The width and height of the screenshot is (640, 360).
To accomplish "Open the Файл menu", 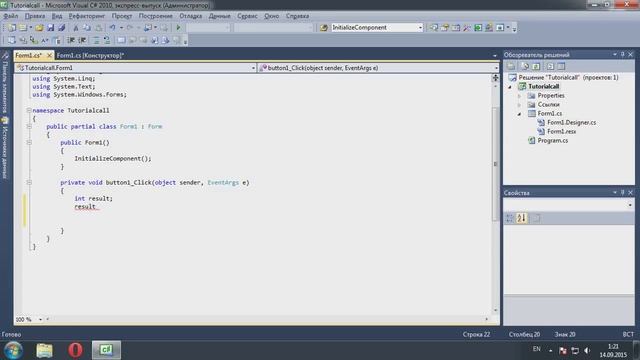I will point(11,16).
